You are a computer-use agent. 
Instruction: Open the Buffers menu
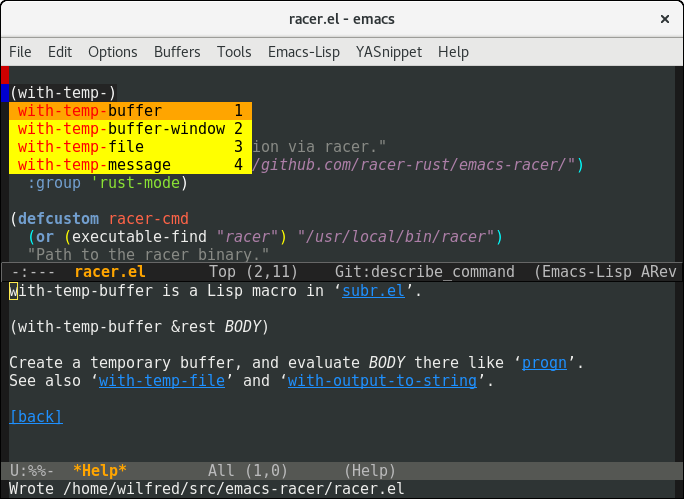177,52
